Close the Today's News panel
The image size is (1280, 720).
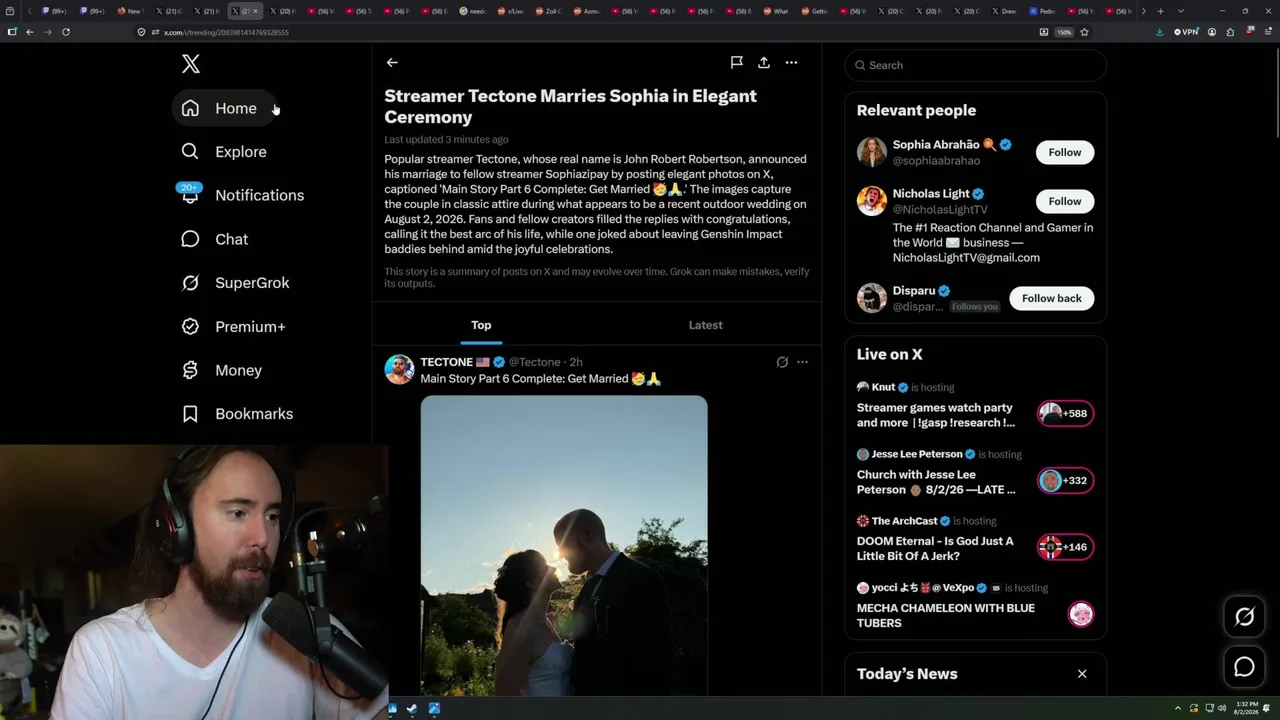point(1082,674)
